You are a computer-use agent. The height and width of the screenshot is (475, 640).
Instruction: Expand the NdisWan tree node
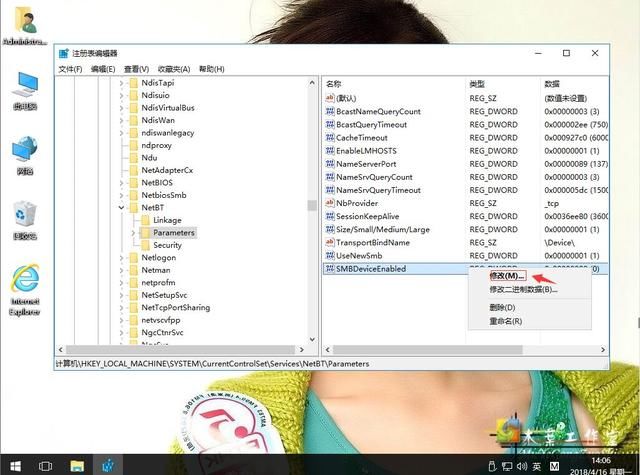pyautogui.click(x=121, y=120)
